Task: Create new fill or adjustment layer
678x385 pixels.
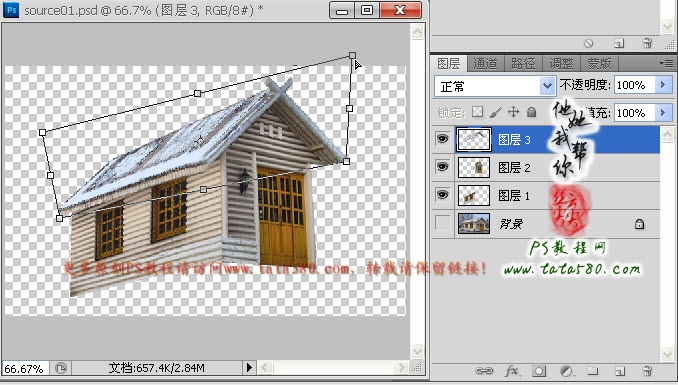Action: 566,371
